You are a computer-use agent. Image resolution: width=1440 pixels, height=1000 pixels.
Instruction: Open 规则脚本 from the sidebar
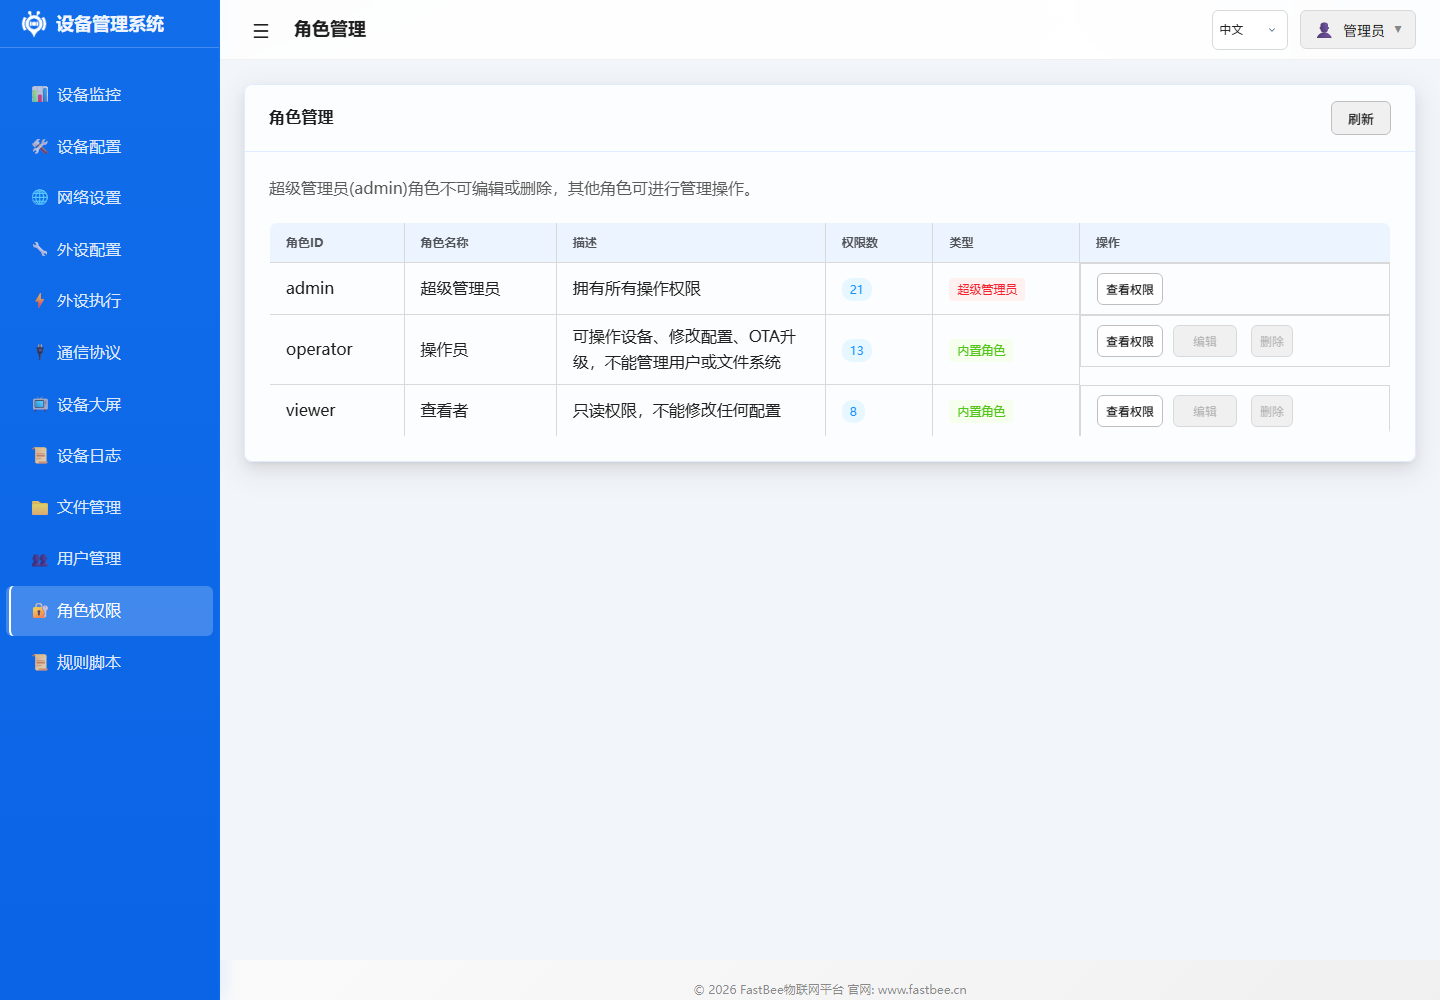coord(110,662)
